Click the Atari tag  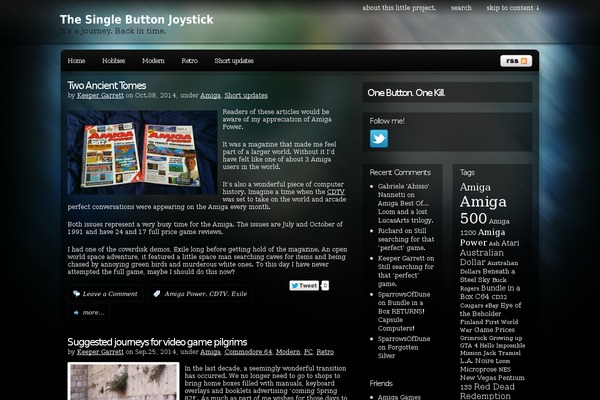(510, 243)
